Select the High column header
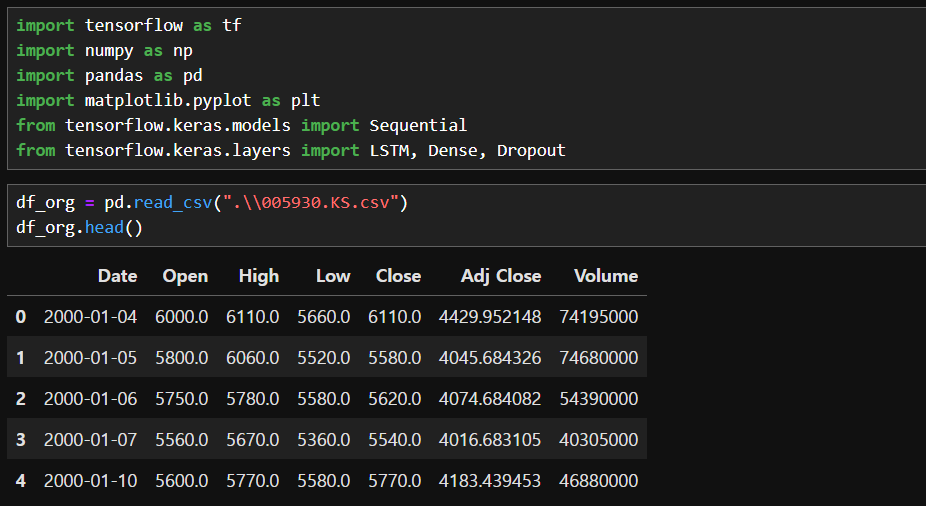This screenshot has width=926, height=506. click(x=259, y=276)
